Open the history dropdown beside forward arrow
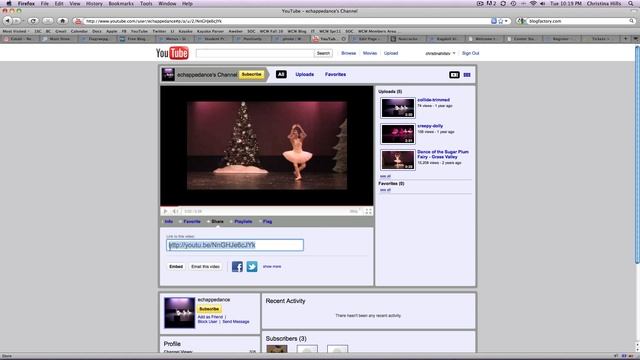The height and width of the screenshot is (360, 640). point(22,21)
